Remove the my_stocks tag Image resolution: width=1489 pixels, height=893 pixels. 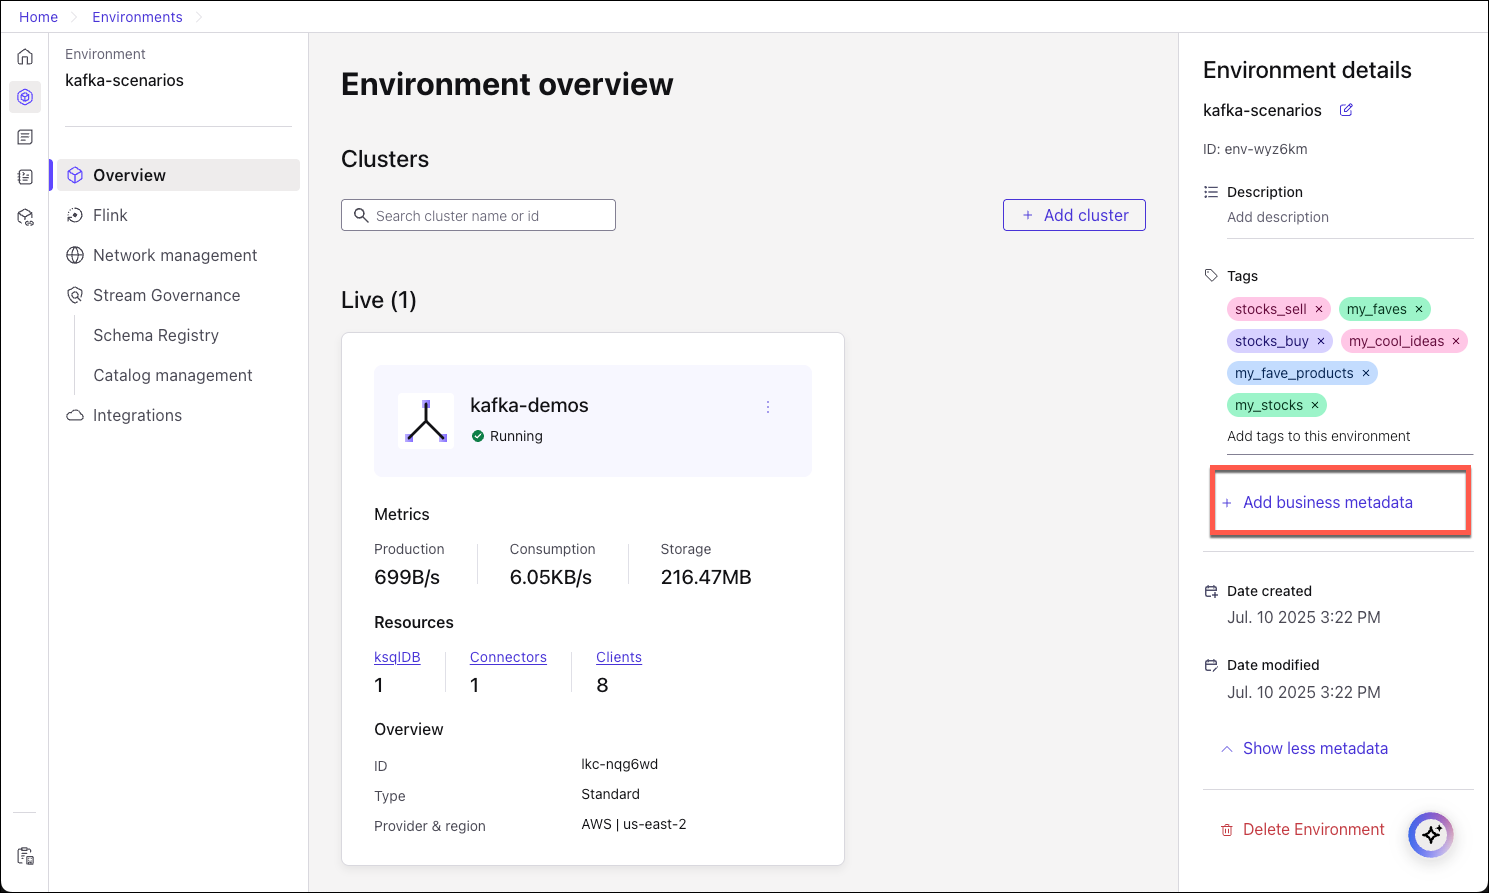coord(1315,405)
